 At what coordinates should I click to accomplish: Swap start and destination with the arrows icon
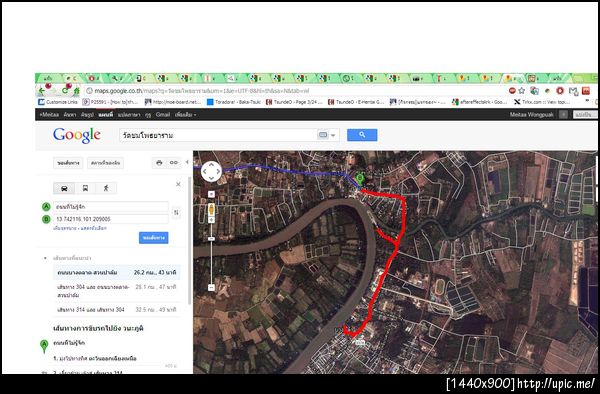point(176,212)
